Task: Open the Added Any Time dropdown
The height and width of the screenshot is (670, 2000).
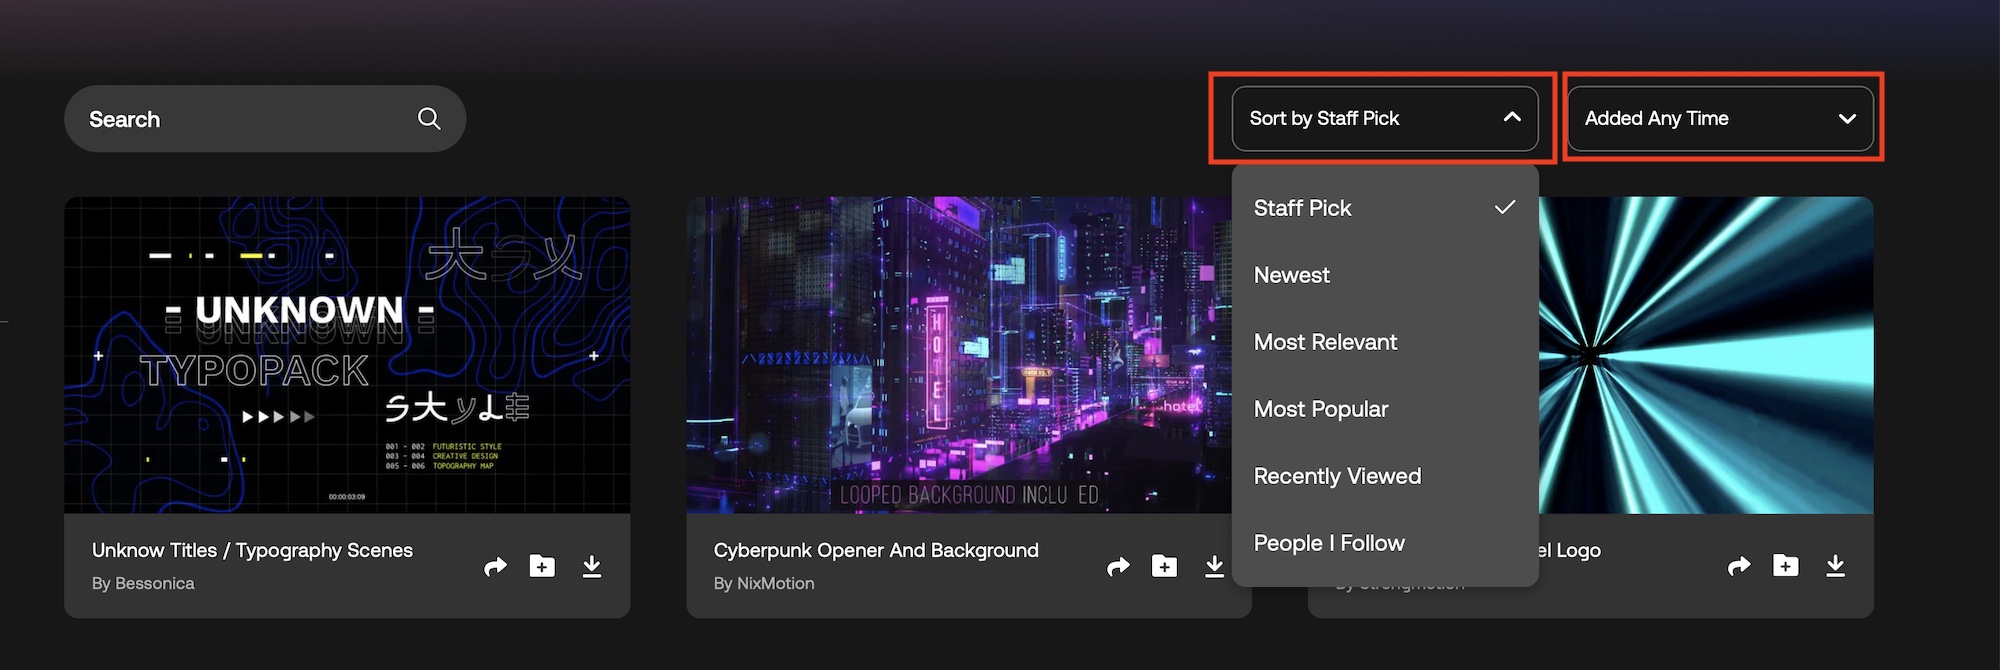Action: (1720, 118)
